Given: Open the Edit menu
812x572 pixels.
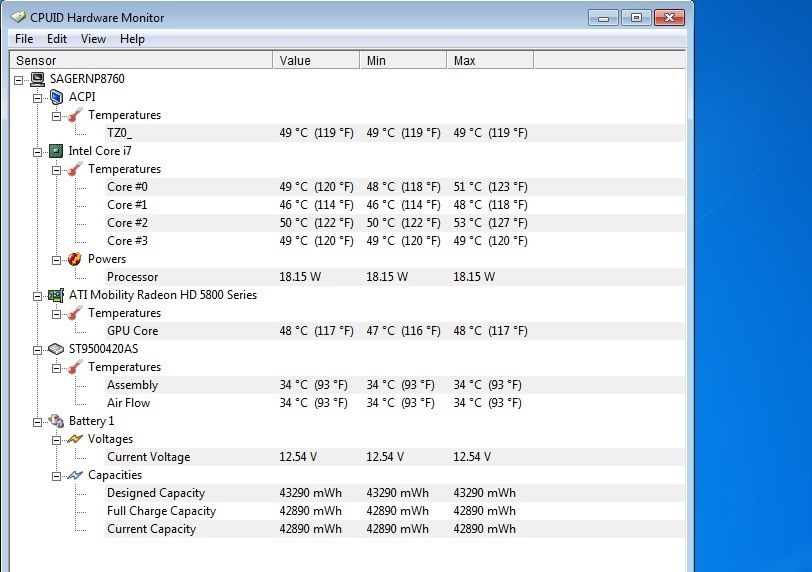Looking at the screenshot, I should pyautogui.click(x=56, y=39).
